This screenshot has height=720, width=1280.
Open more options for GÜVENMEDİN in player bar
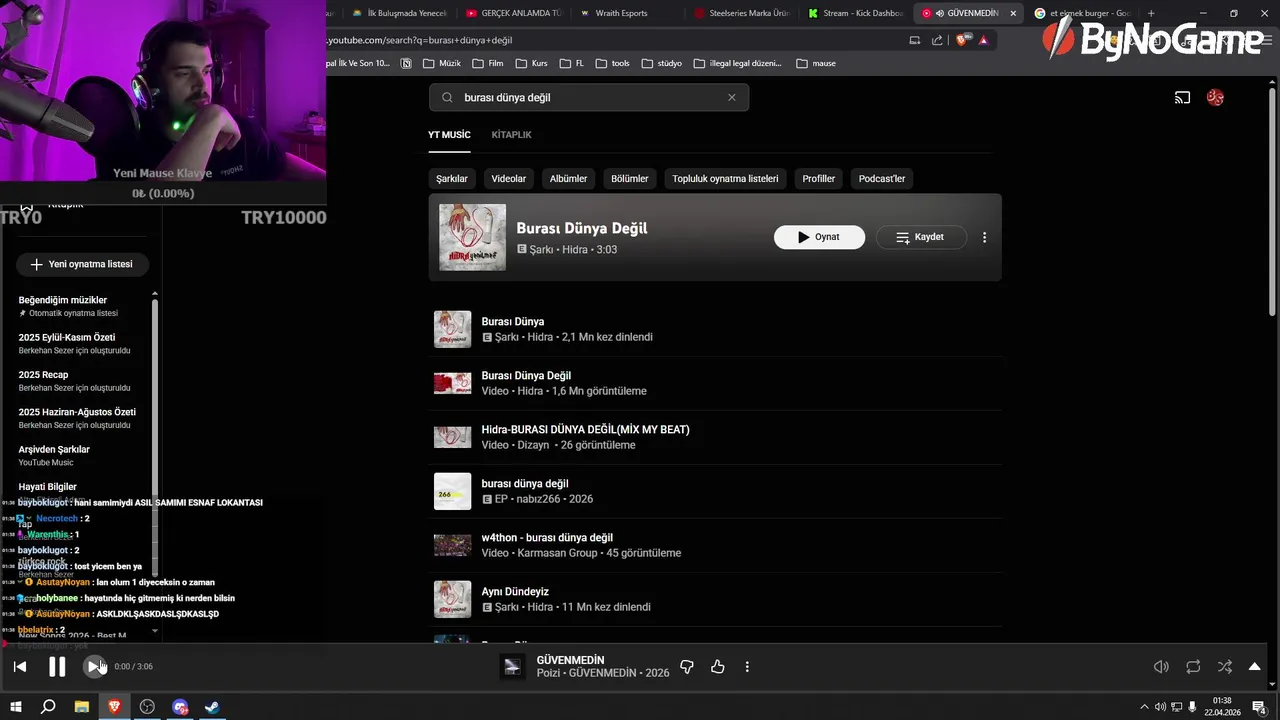click(x=747, y=667)
